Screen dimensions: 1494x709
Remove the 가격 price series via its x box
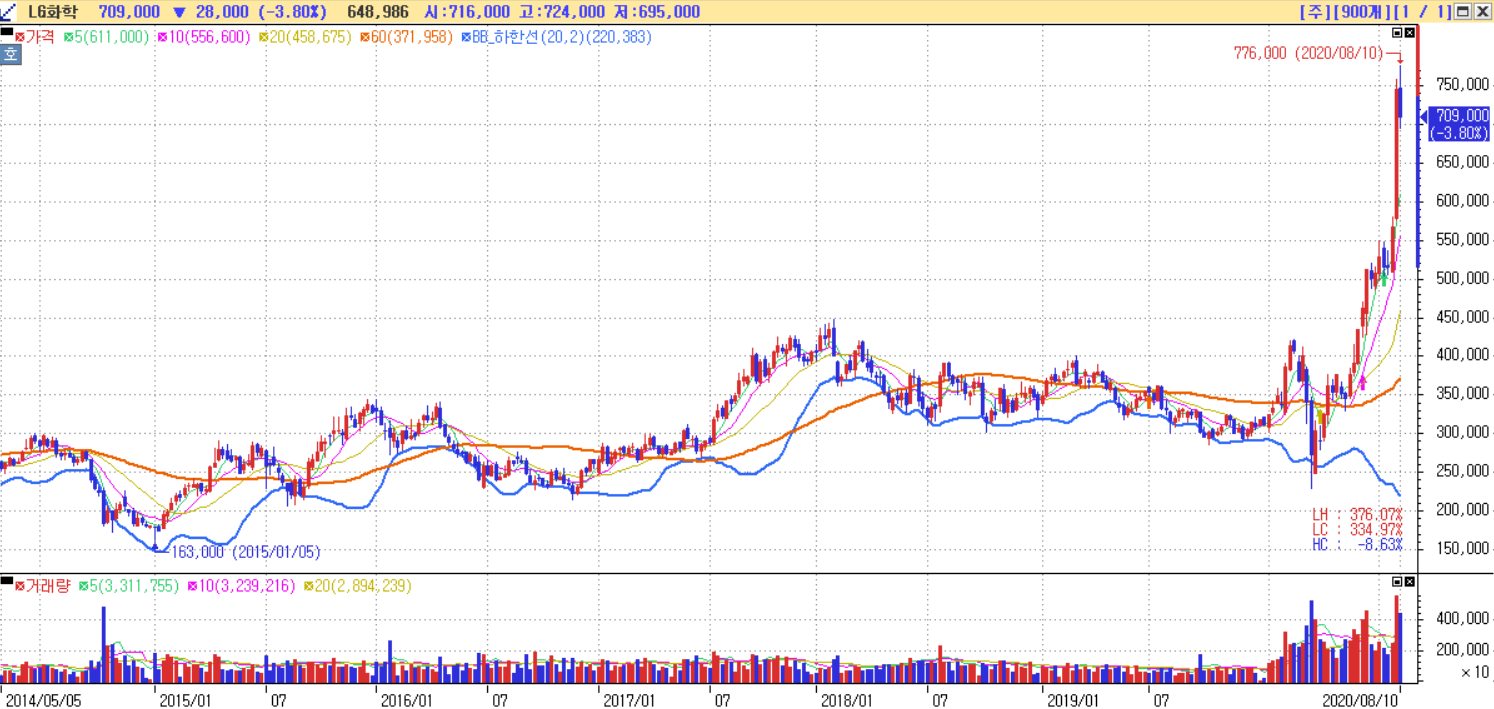coord(20,37)
